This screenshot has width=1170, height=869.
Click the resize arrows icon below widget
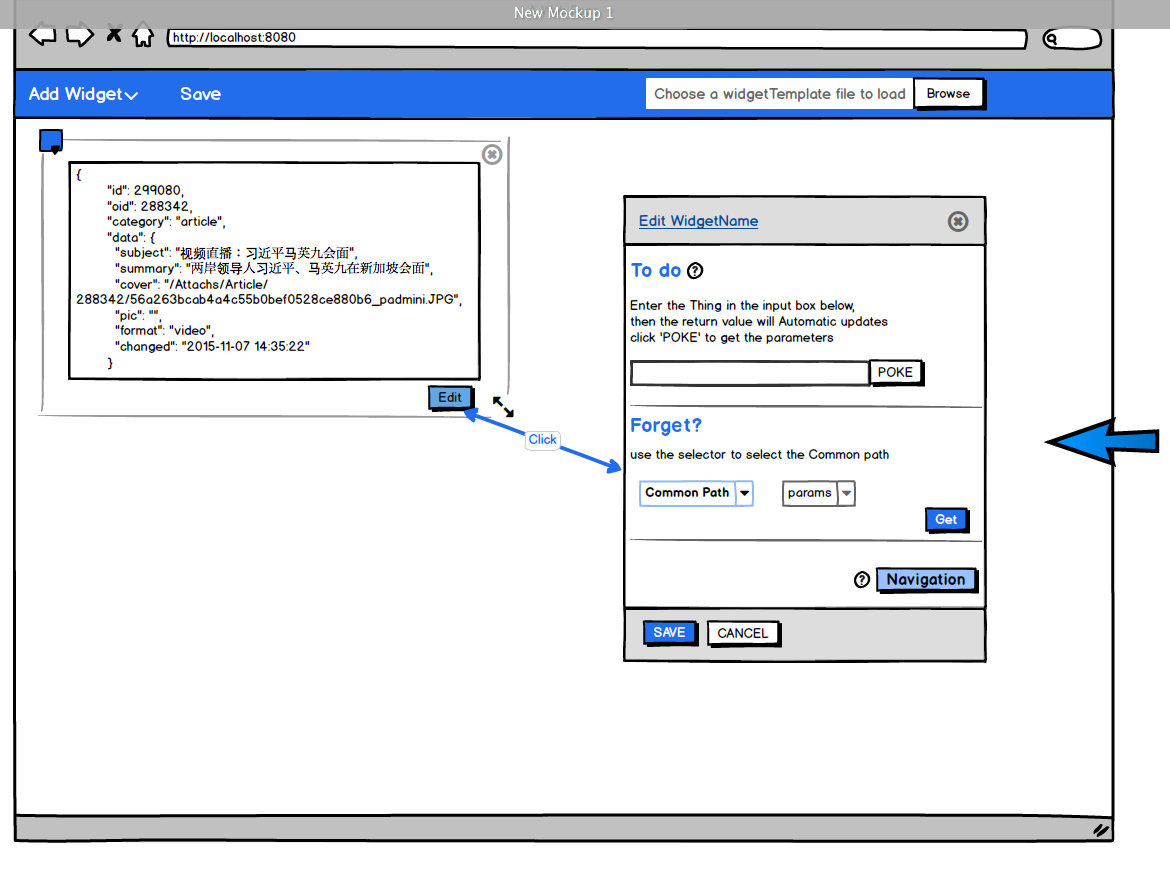(503, 407)
